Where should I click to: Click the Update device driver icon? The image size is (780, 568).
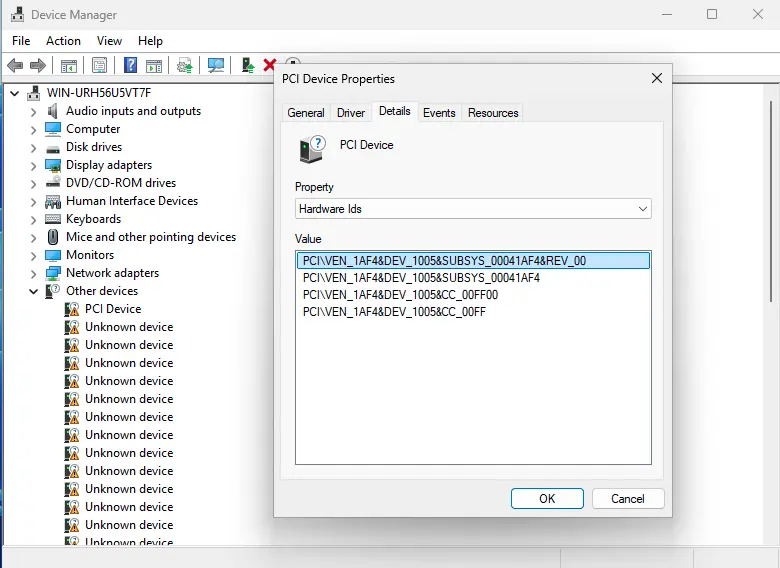pyautogui.click(x=184, y=66)
